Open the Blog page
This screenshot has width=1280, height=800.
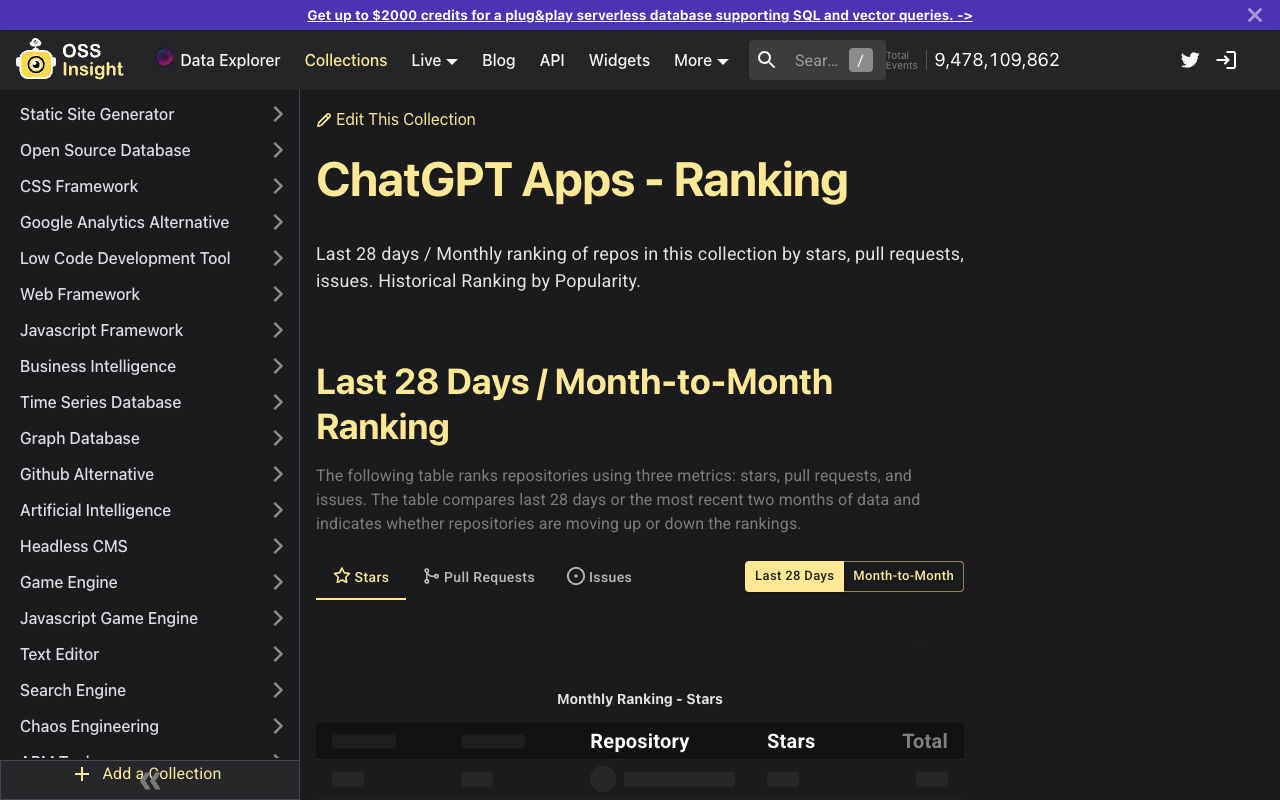498,60
